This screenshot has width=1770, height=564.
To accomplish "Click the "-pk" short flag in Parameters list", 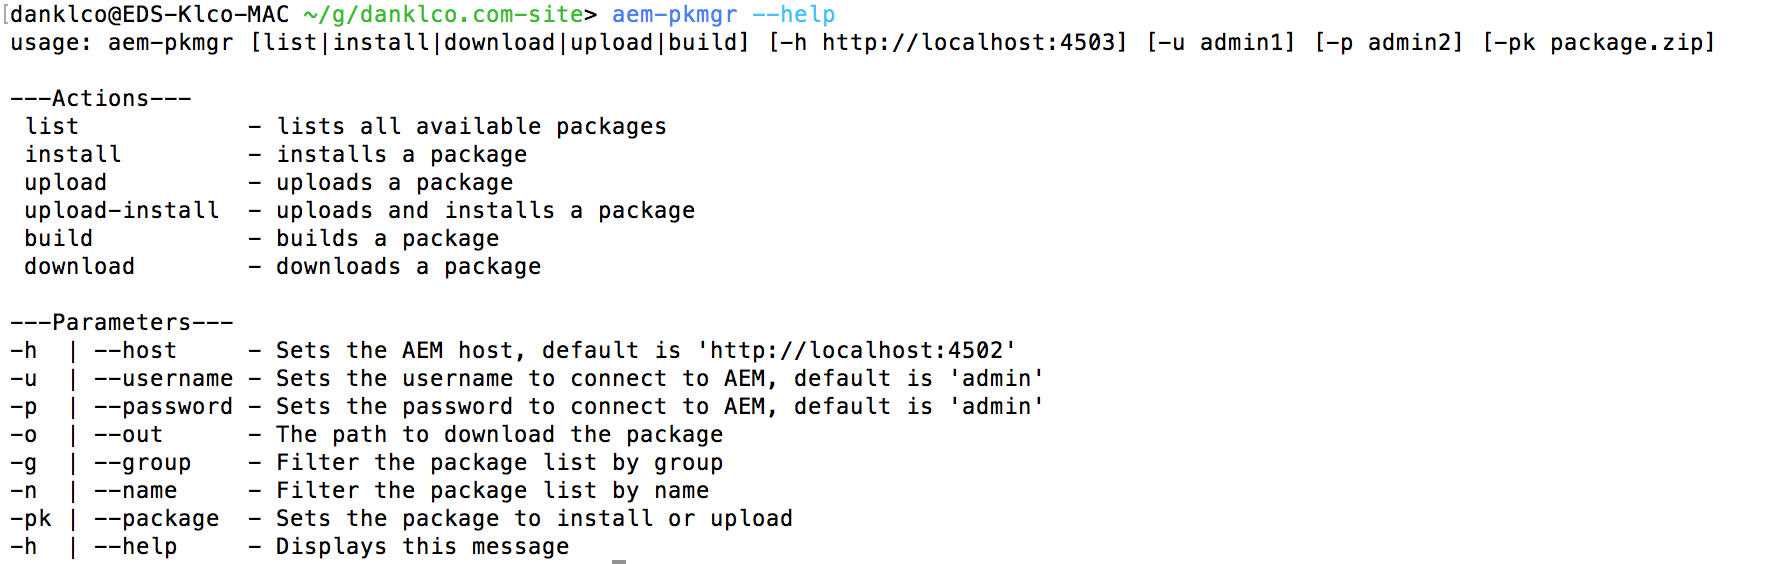I will (x=31, y=519).
